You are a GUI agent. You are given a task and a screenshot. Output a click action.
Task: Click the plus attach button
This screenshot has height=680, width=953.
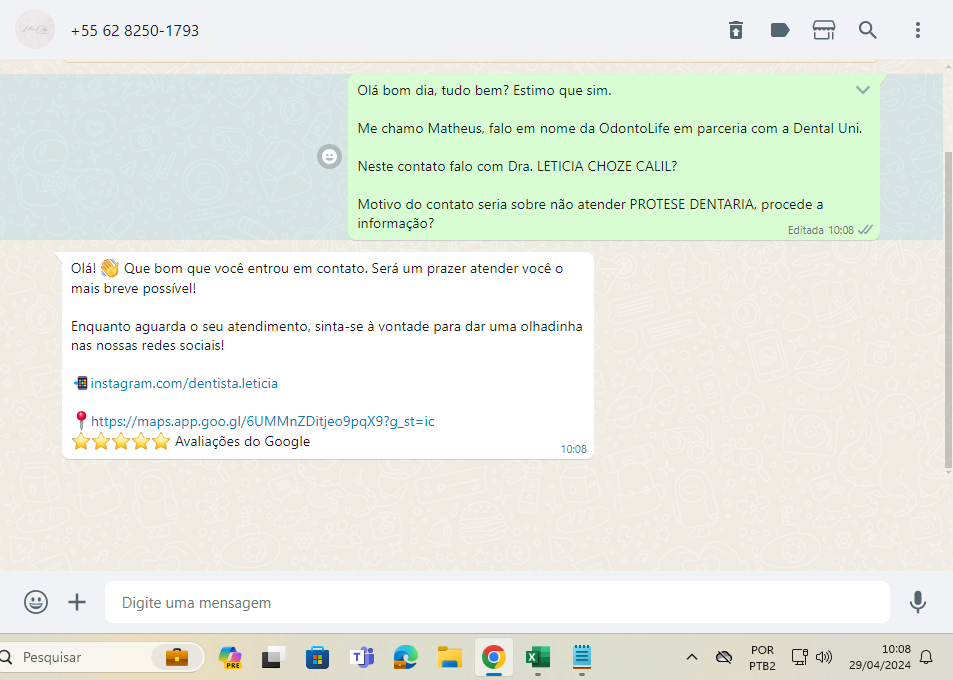pos(77,602)
